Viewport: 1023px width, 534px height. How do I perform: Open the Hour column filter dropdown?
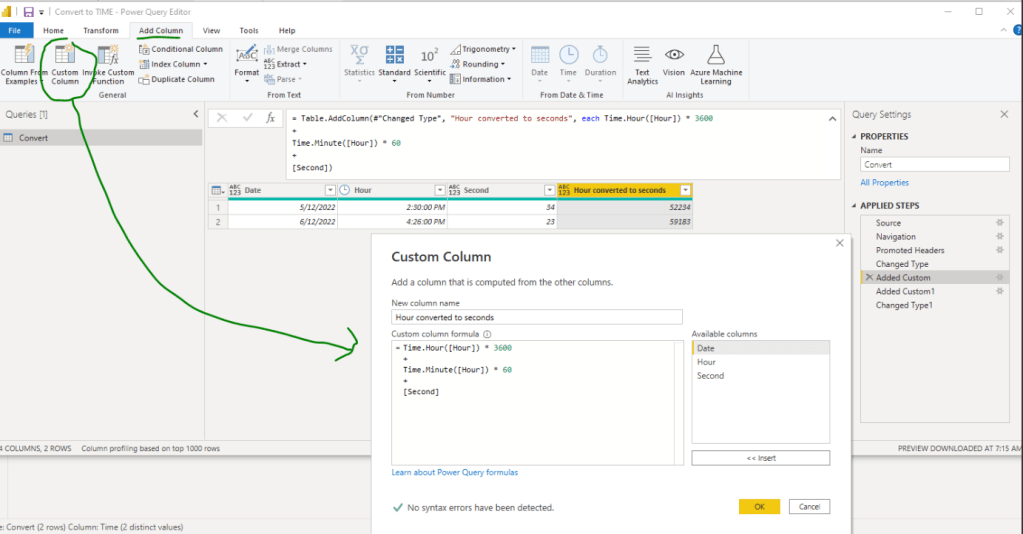(x=440, y=190)
